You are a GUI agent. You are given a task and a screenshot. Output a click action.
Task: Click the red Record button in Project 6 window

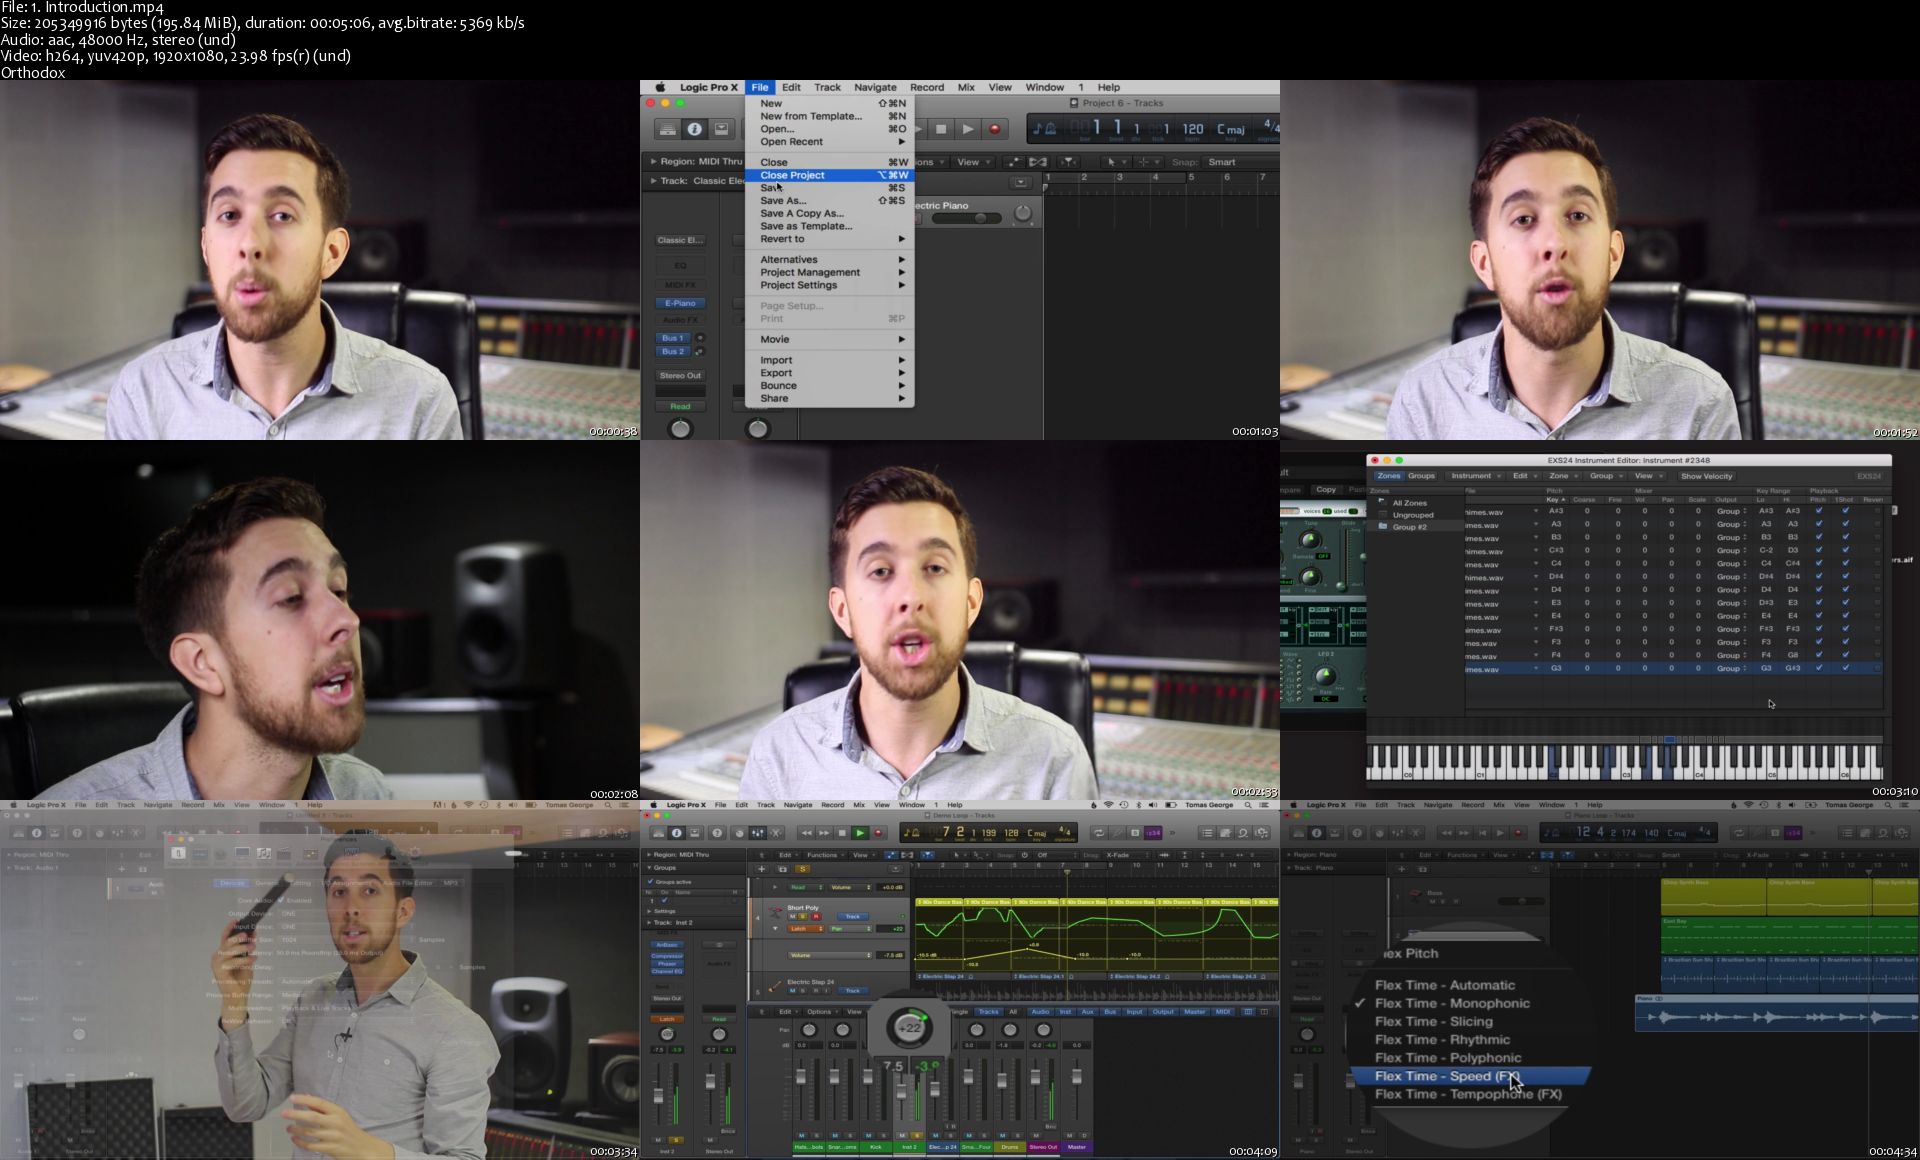click(x=994, y=129)
